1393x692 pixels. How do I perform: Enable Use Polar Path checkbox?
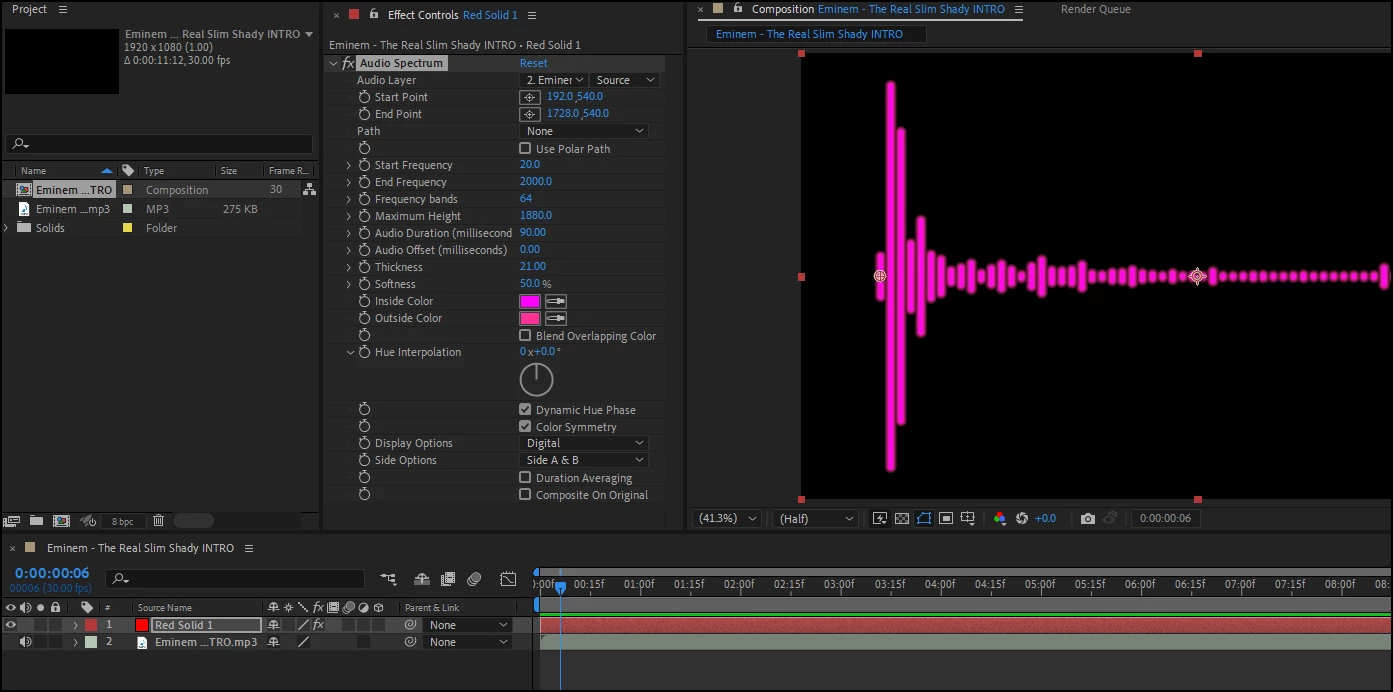point(525,148)
